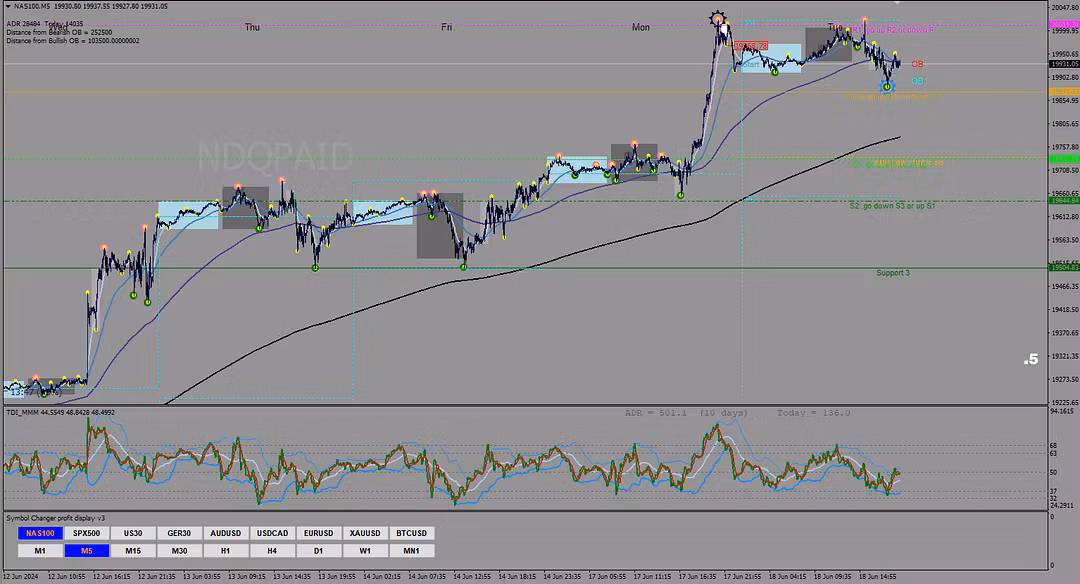Set timeframe to H1
Image resolution: width=1080 pixels, height=584 pixels.
pos(225,550)
